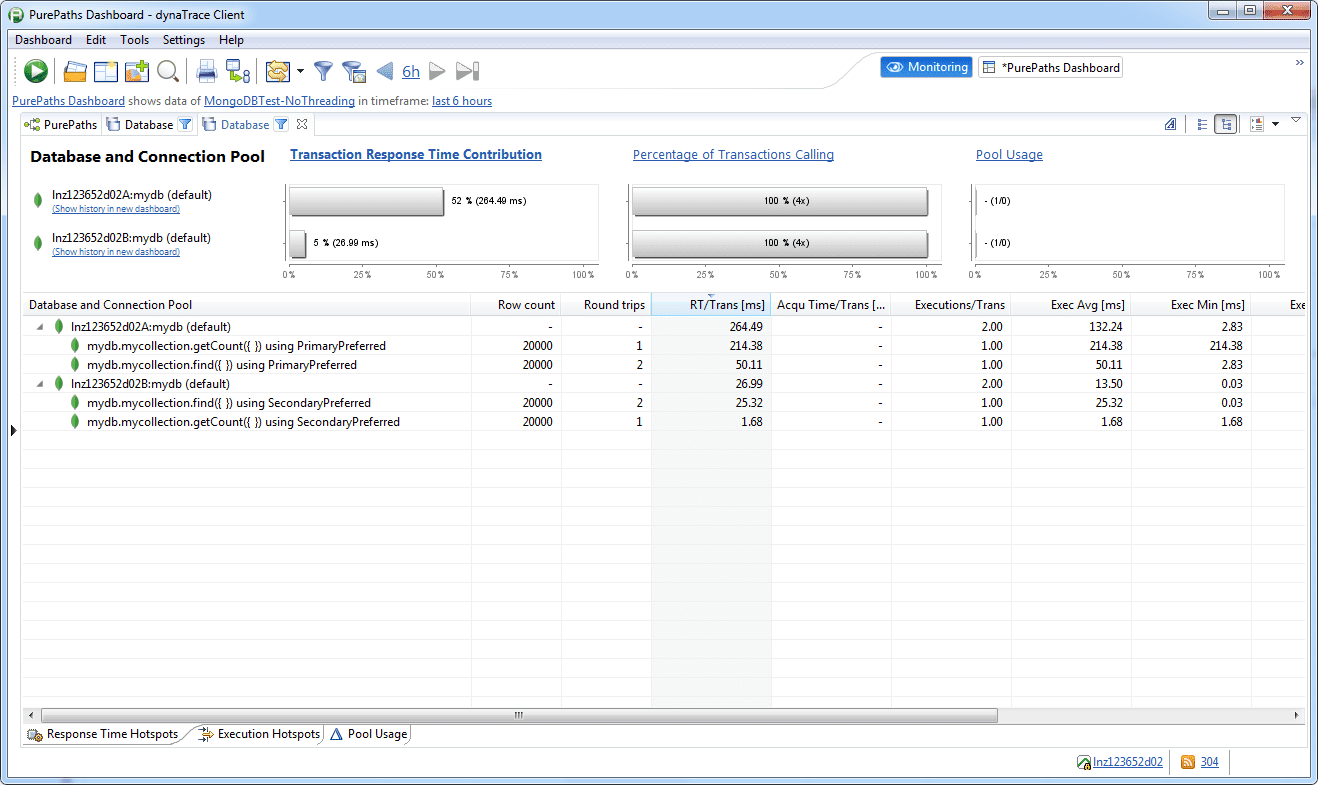Click the printer icon in toolbar
Viewport: 1318px width, 785px height.
(x=207, y=71)
